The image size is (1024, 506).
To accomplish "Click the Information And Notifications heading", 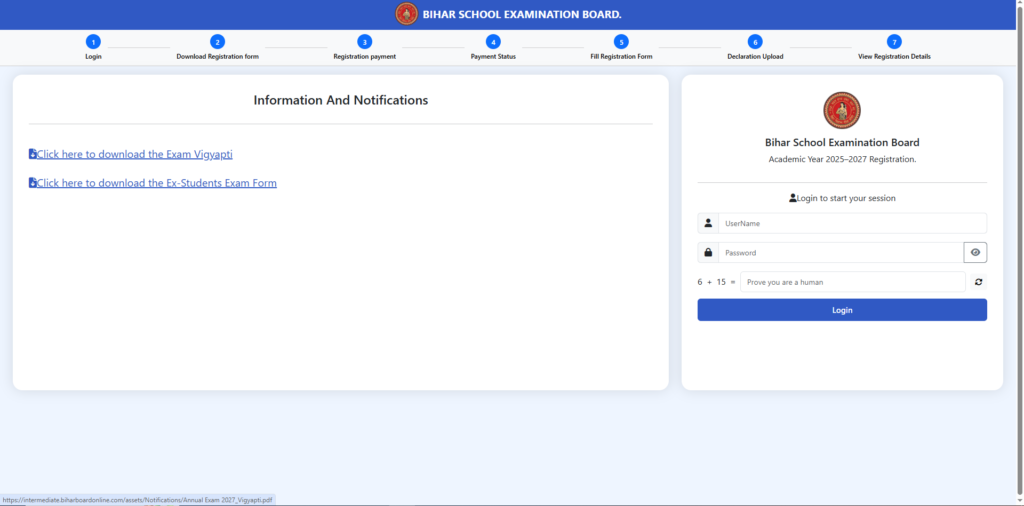I will [x=340, y=101].
